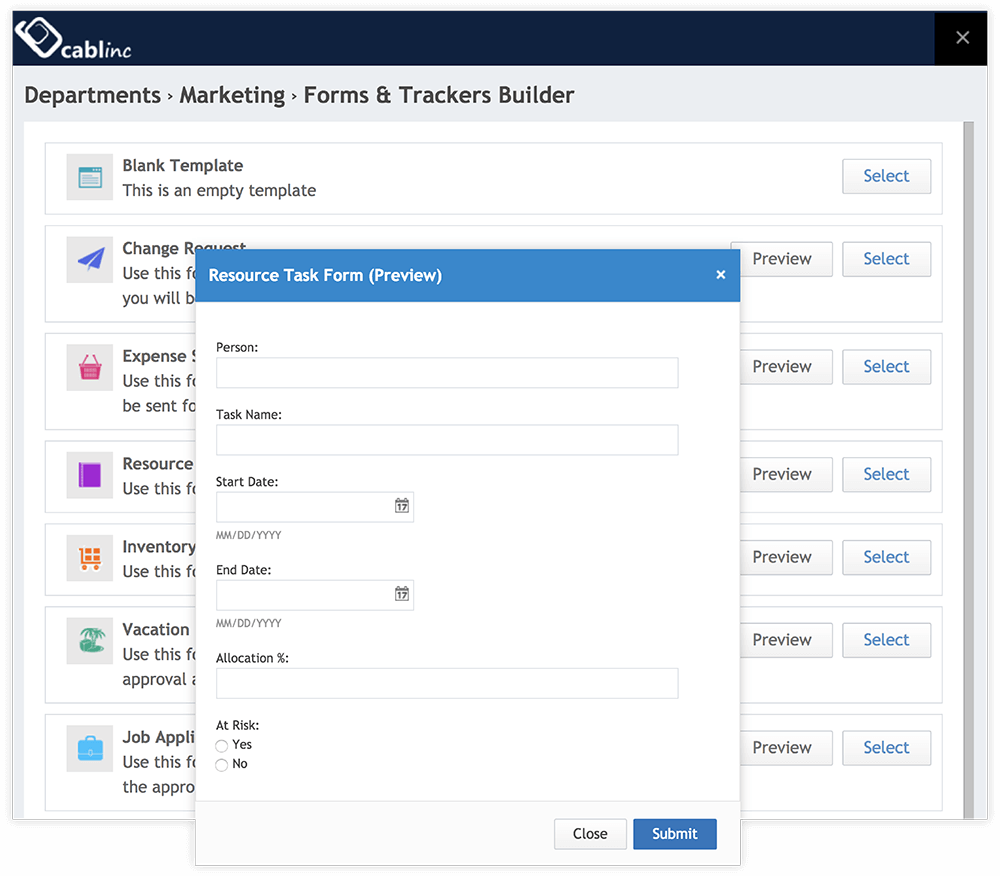Click the Person input field
Viewport: 1000px width, 876px height.
pos(446,371)
